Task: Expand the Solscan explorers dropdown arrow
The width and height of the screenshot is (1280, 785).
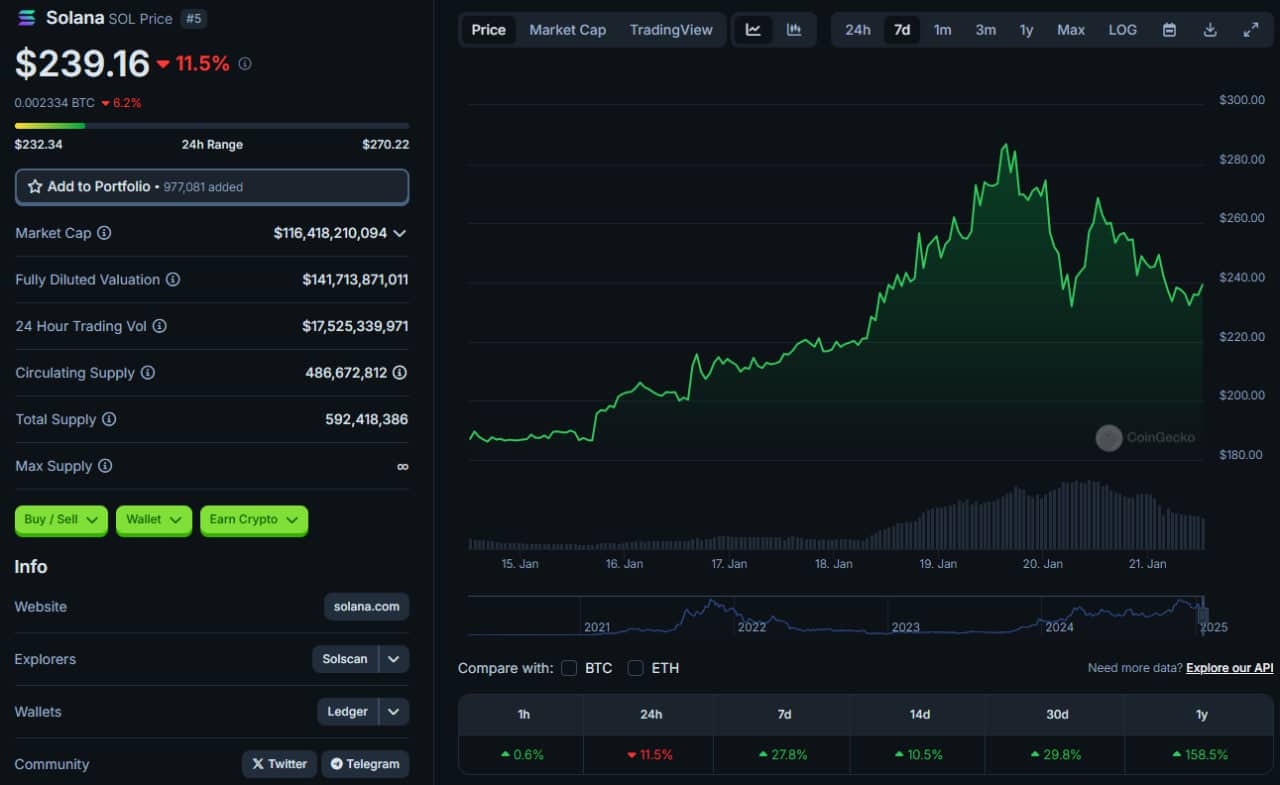Action: 394,659
